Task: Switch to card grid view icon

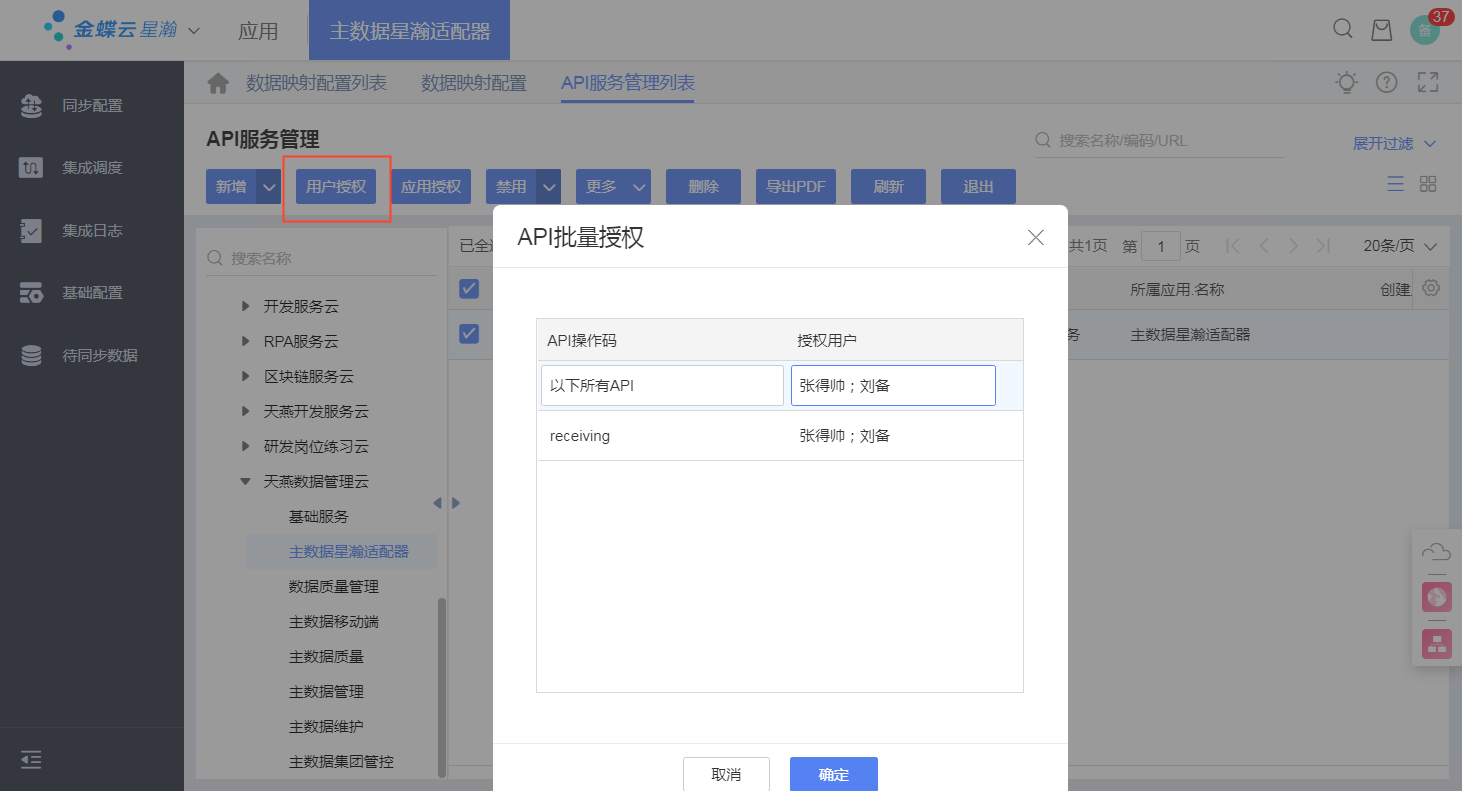Action: point(1428,184)
